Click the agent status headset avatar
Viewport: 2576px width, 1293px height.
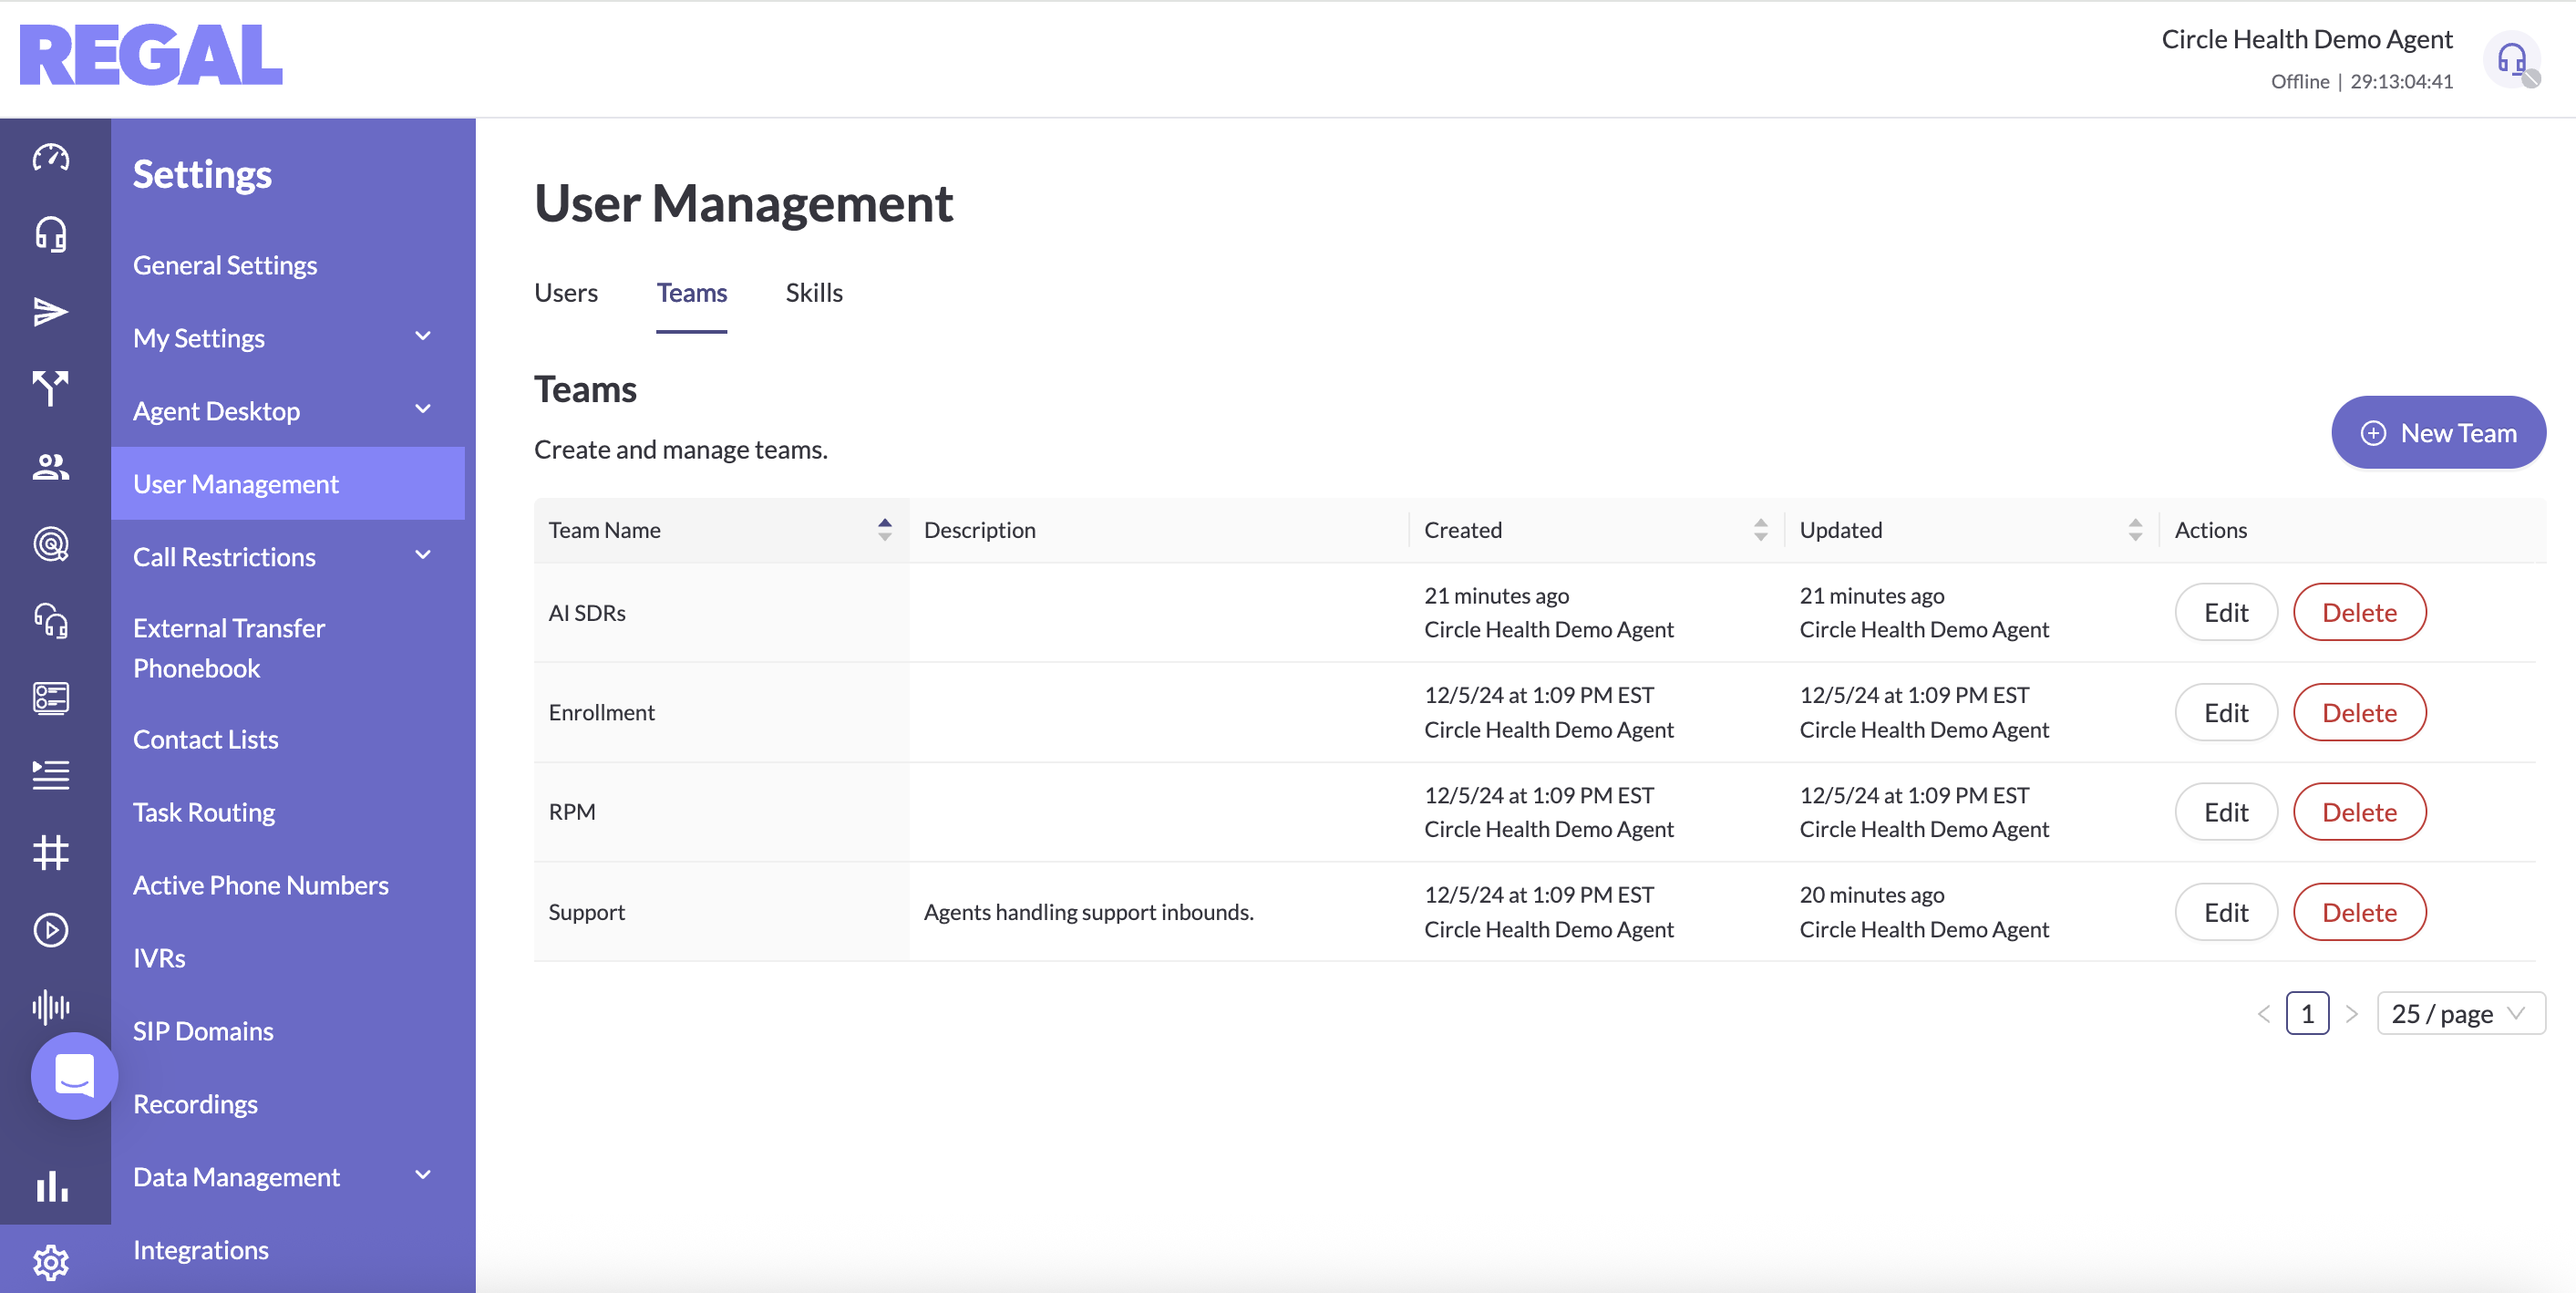point(2512,60)
